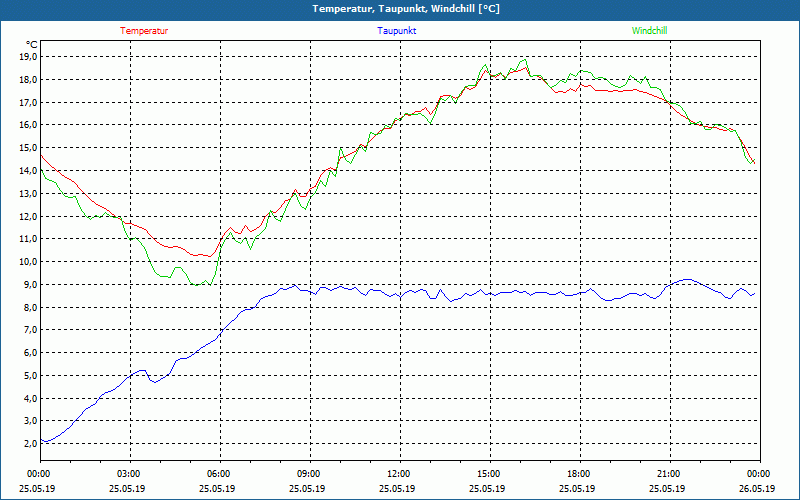800x500 pixels.
Task: Click the '15:00' x-axis time label
Action: 489,474
